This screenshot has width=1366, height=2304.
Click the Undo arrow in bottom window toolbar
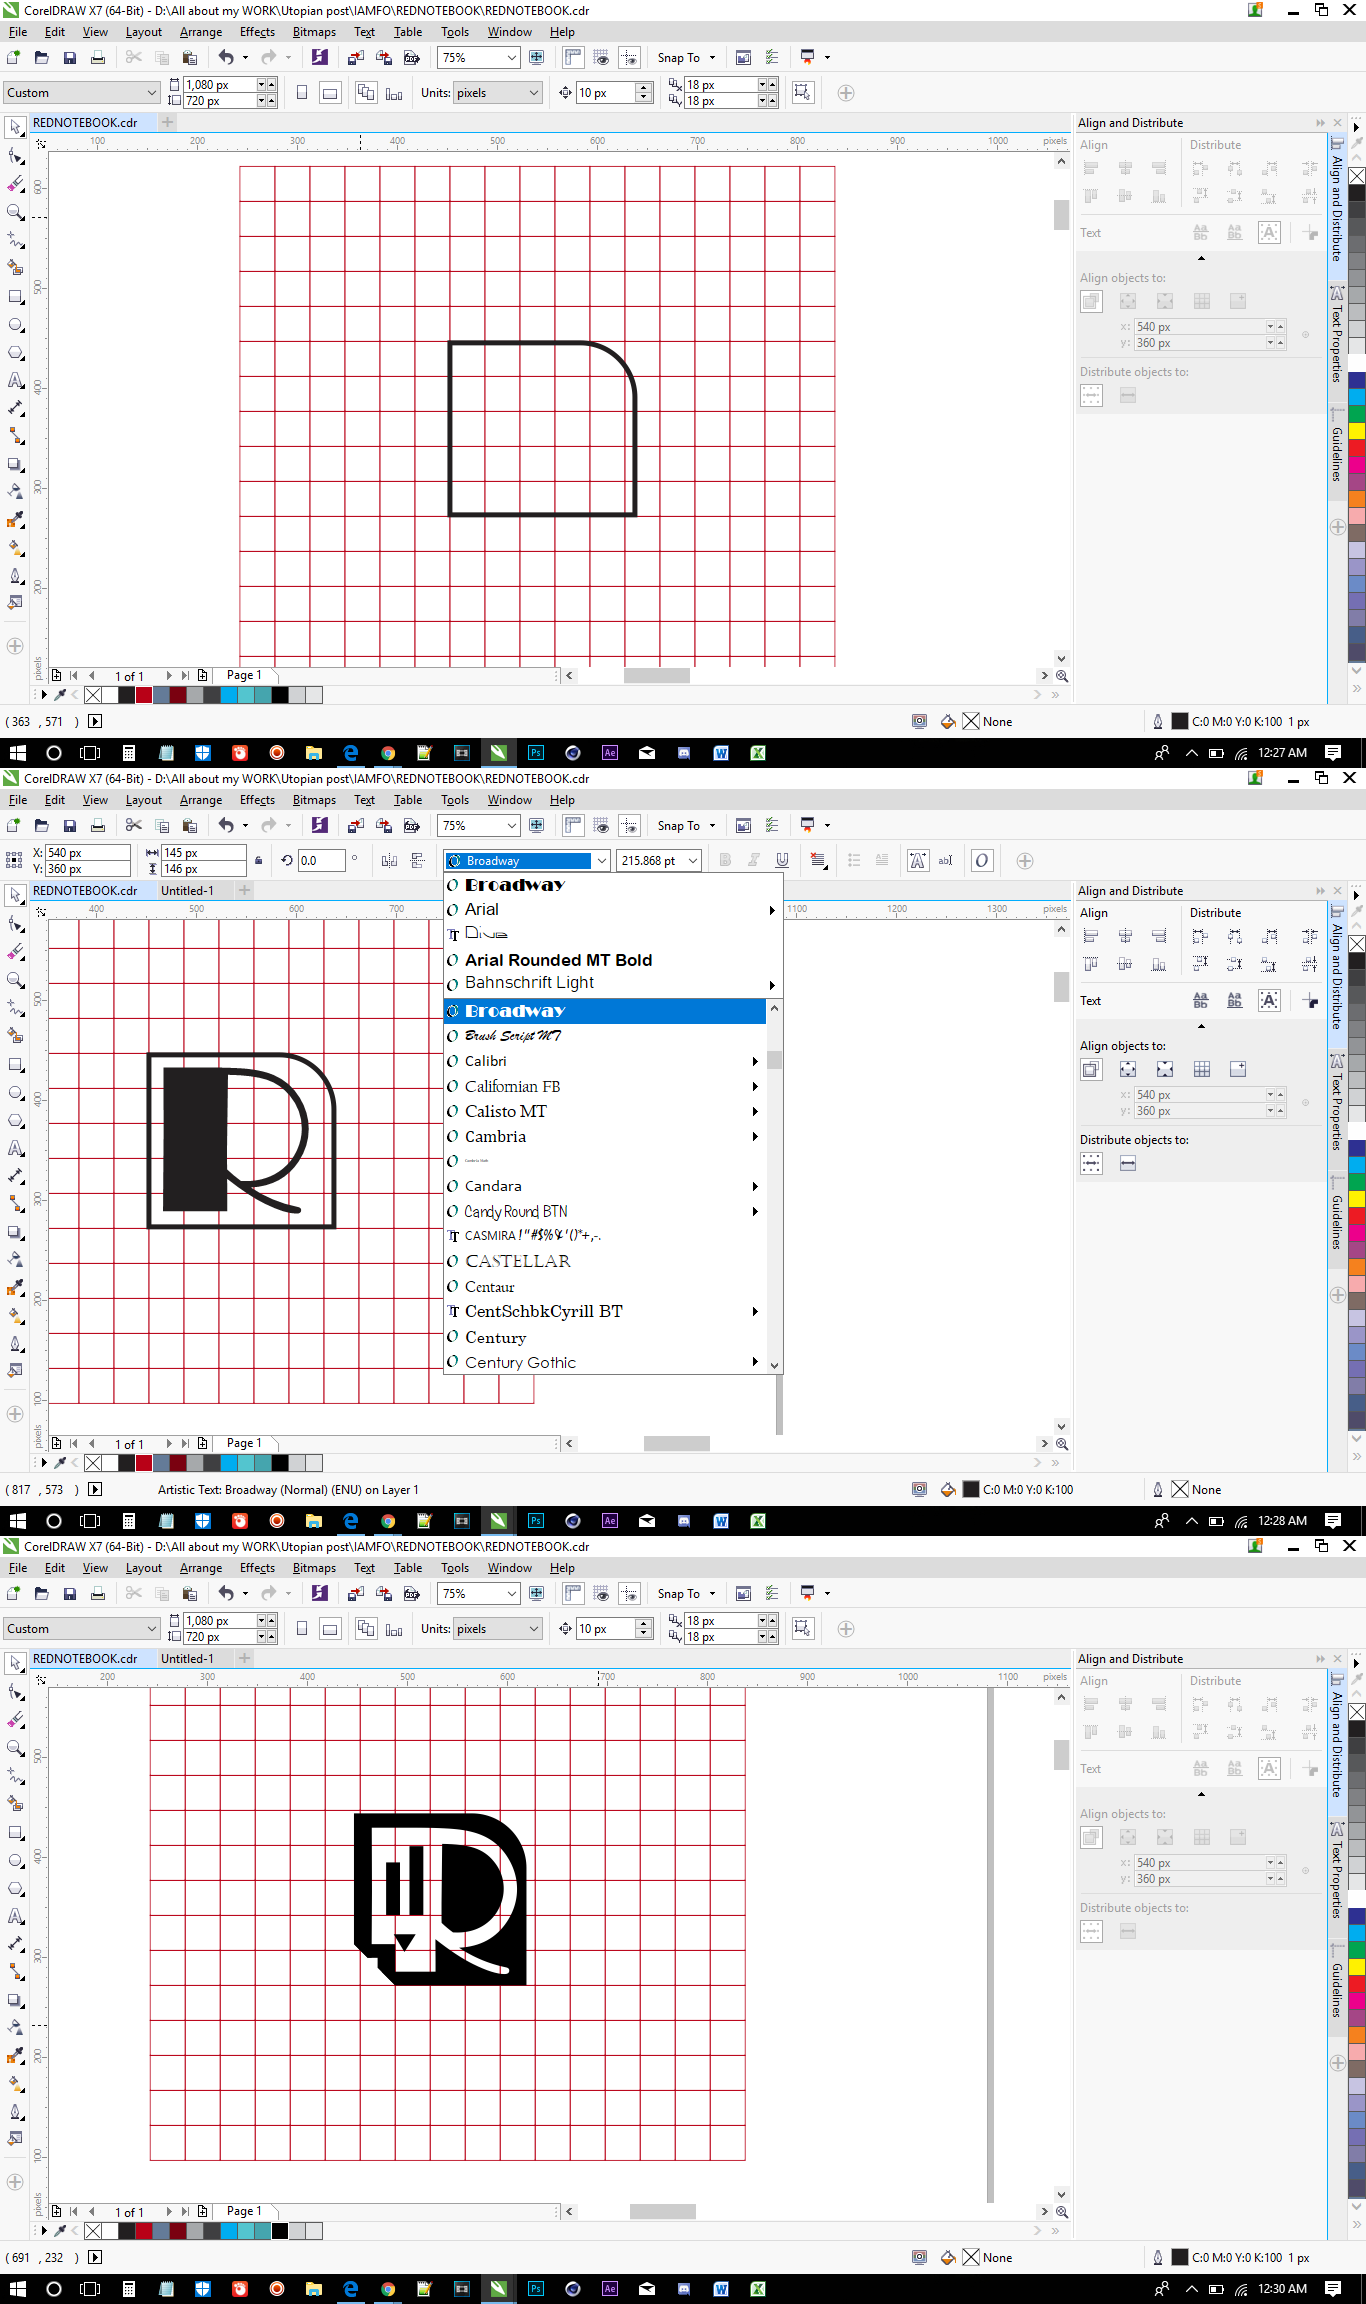pos(226,1593)
